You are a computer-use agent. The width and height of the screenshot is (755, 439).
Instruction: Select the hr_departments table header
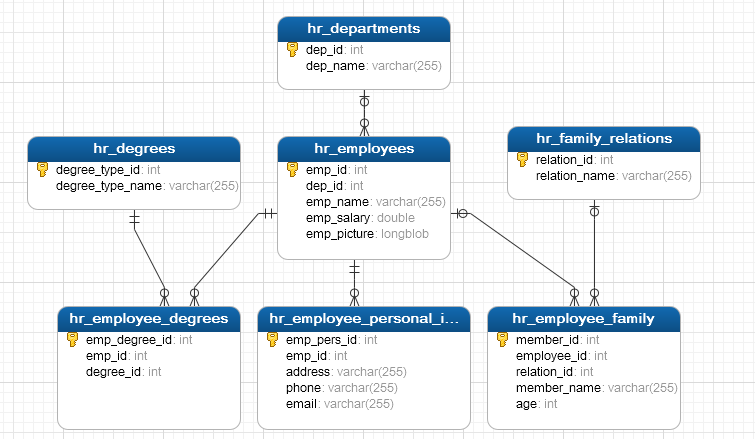(364, 28)
